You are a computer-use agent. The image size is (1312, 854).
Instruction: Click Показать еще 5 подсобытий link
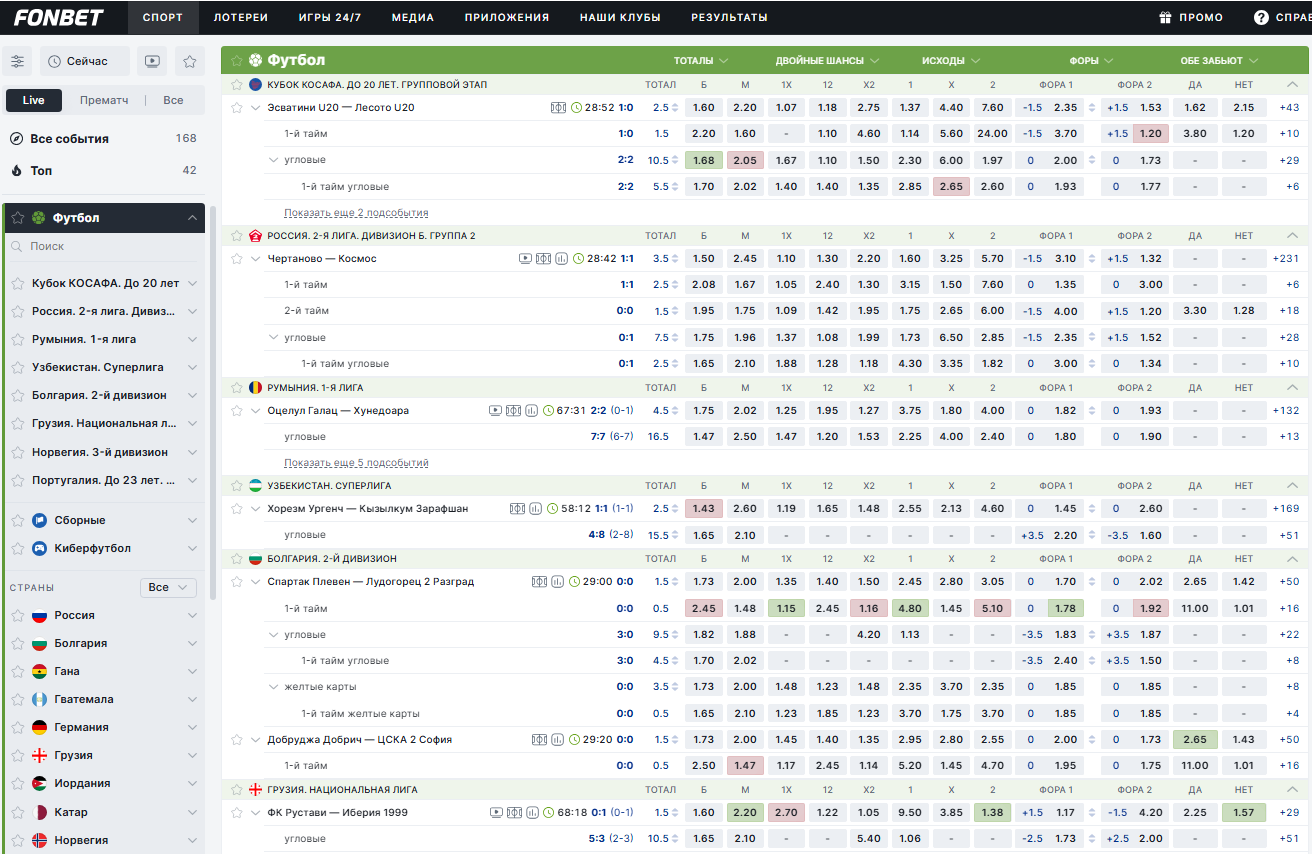[356, 463]
